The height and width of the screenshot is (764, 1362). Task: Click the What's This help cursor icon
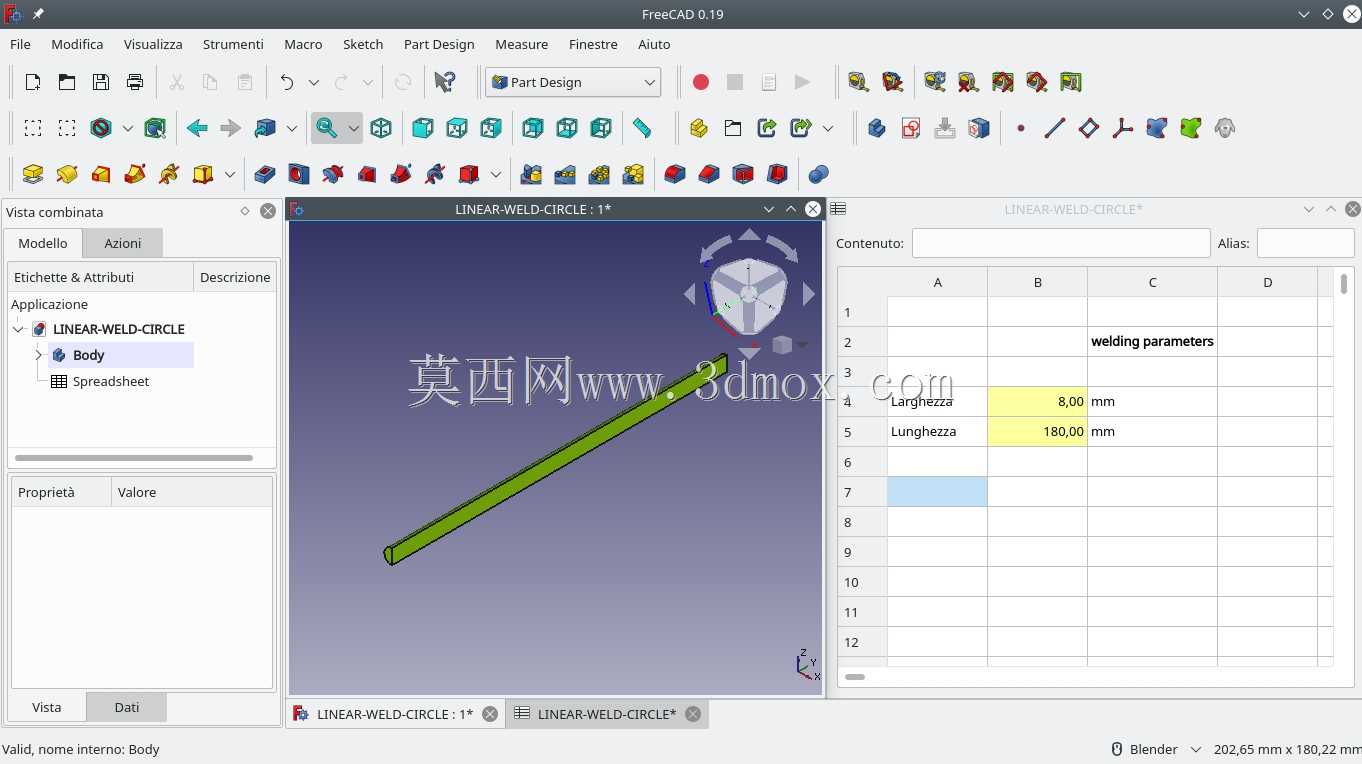(x=445, y=82)
